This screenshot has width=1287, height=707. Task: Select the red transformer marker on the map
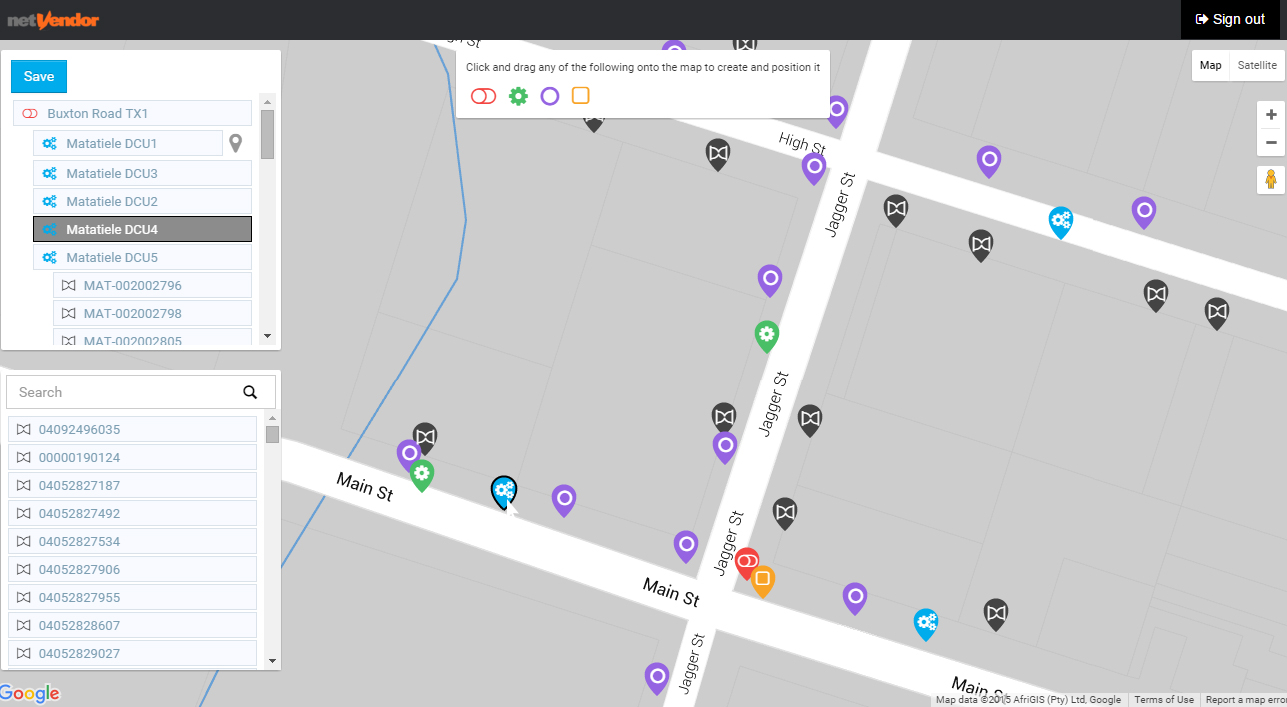747,562
